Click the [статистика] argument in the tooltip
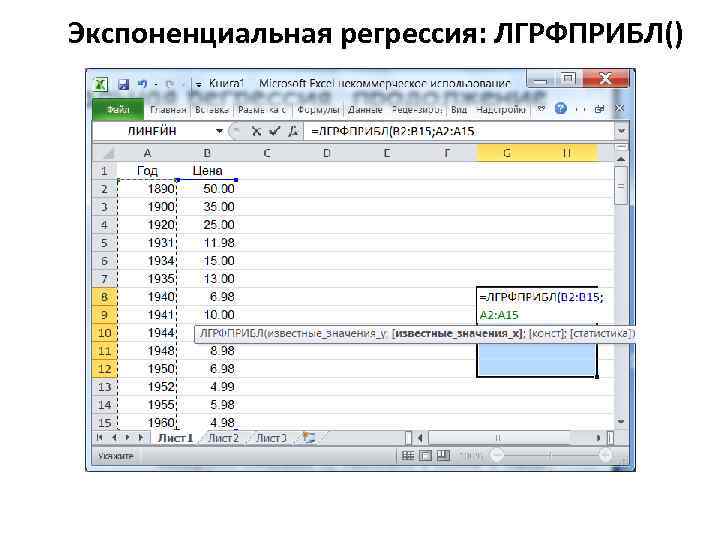 602,333
